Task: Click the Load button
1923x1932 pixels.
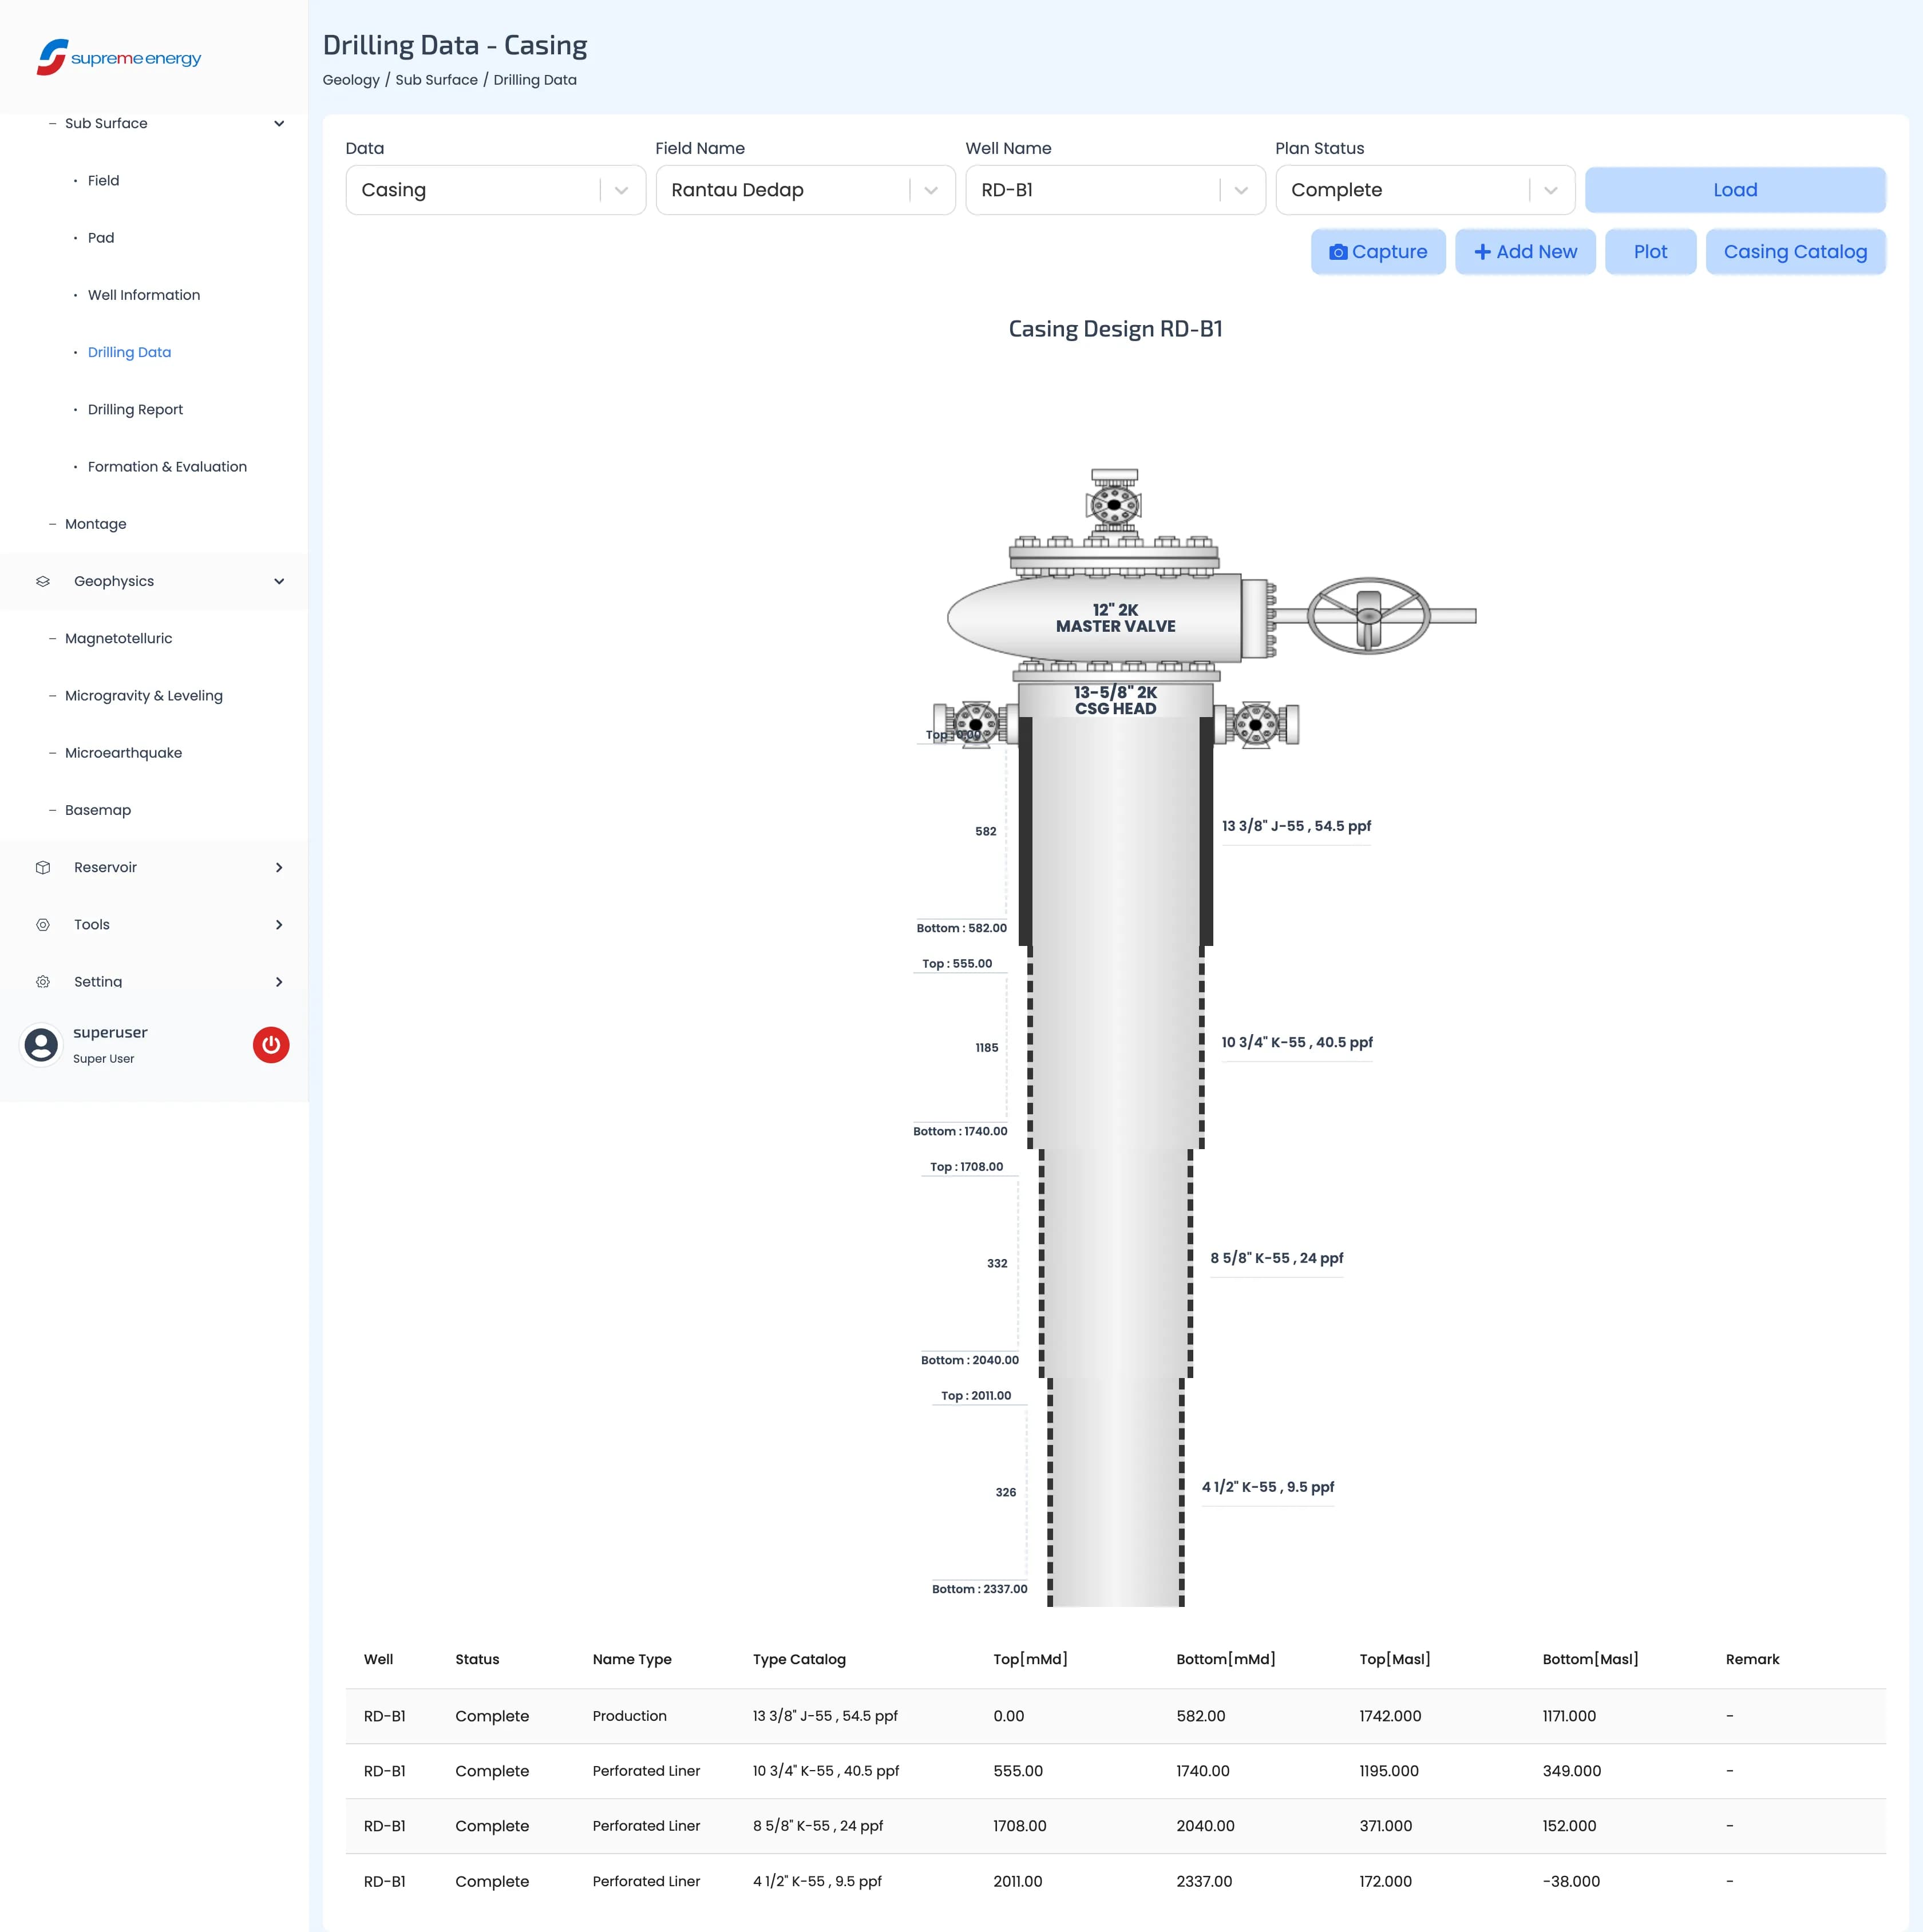Action: point(1735,190)
